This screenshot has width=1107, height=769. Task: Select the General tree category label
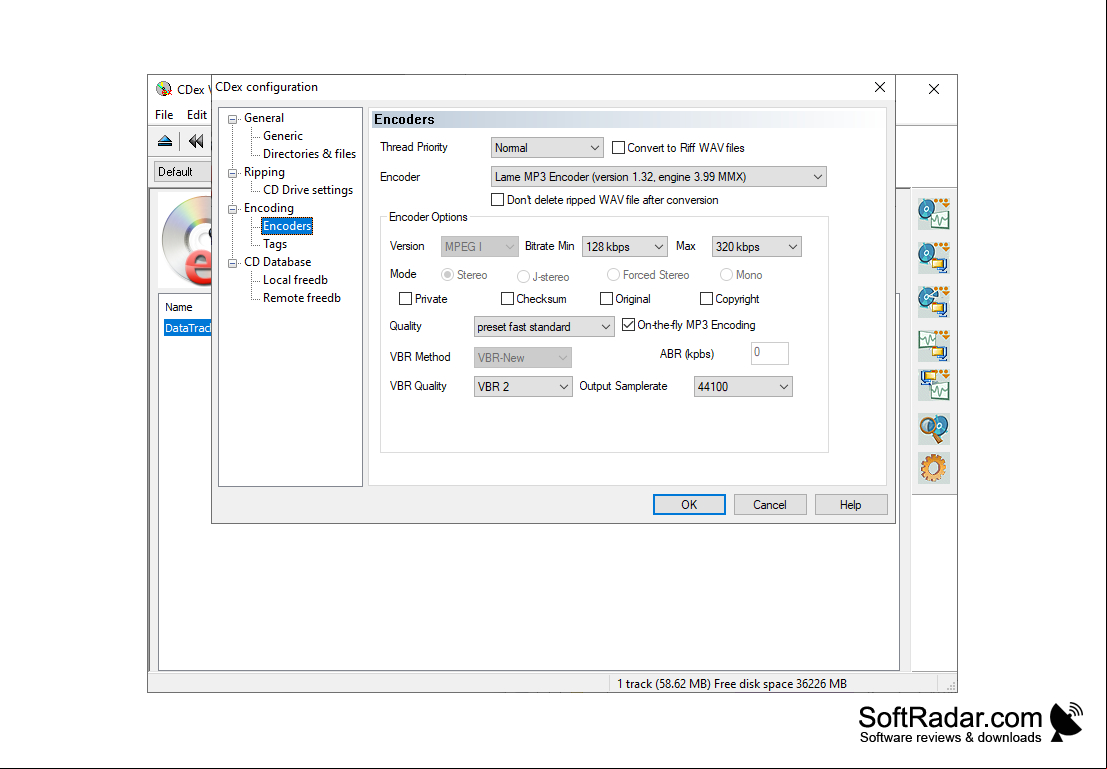point(264,118)
